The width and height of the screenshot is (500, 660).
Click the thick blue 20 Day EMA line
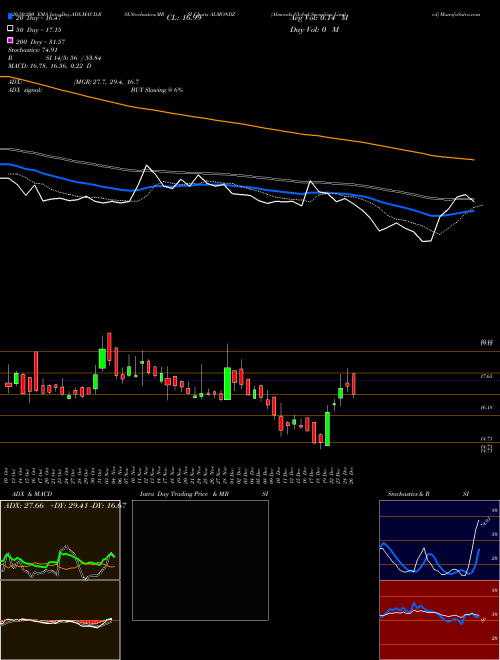tap(236, 188)
